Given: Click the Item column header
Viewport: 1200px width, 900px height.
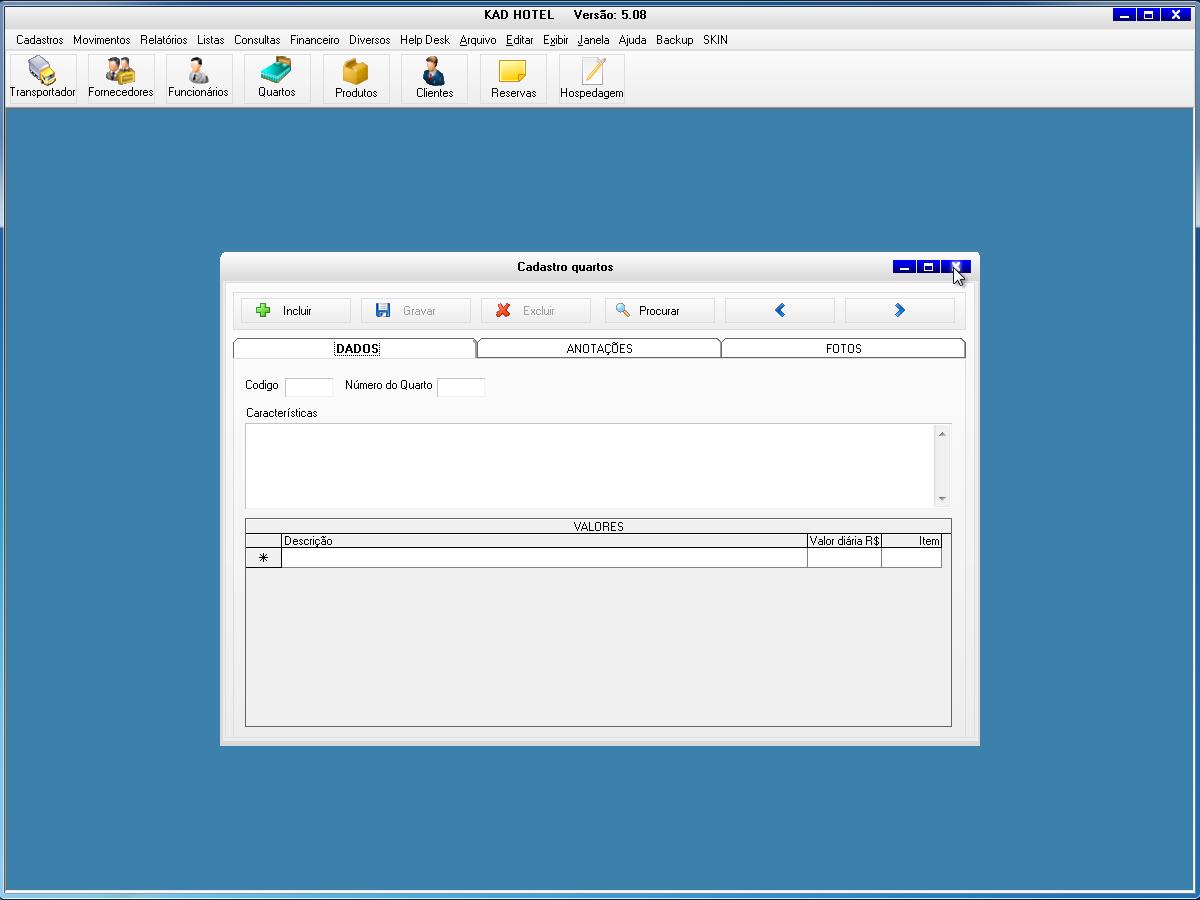Looking at the screenshot, I should pyautogui.click(x=911, y=541).
